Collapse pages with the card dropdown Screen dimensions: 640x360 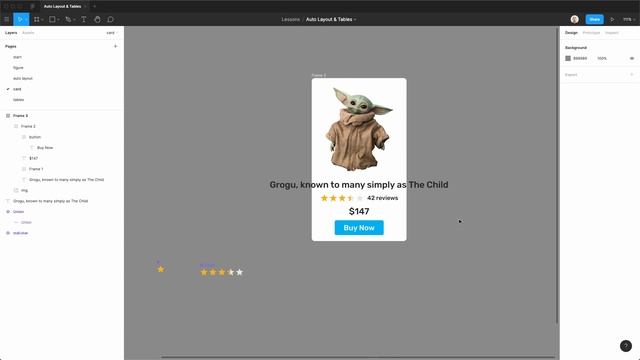tap(112, 33)
